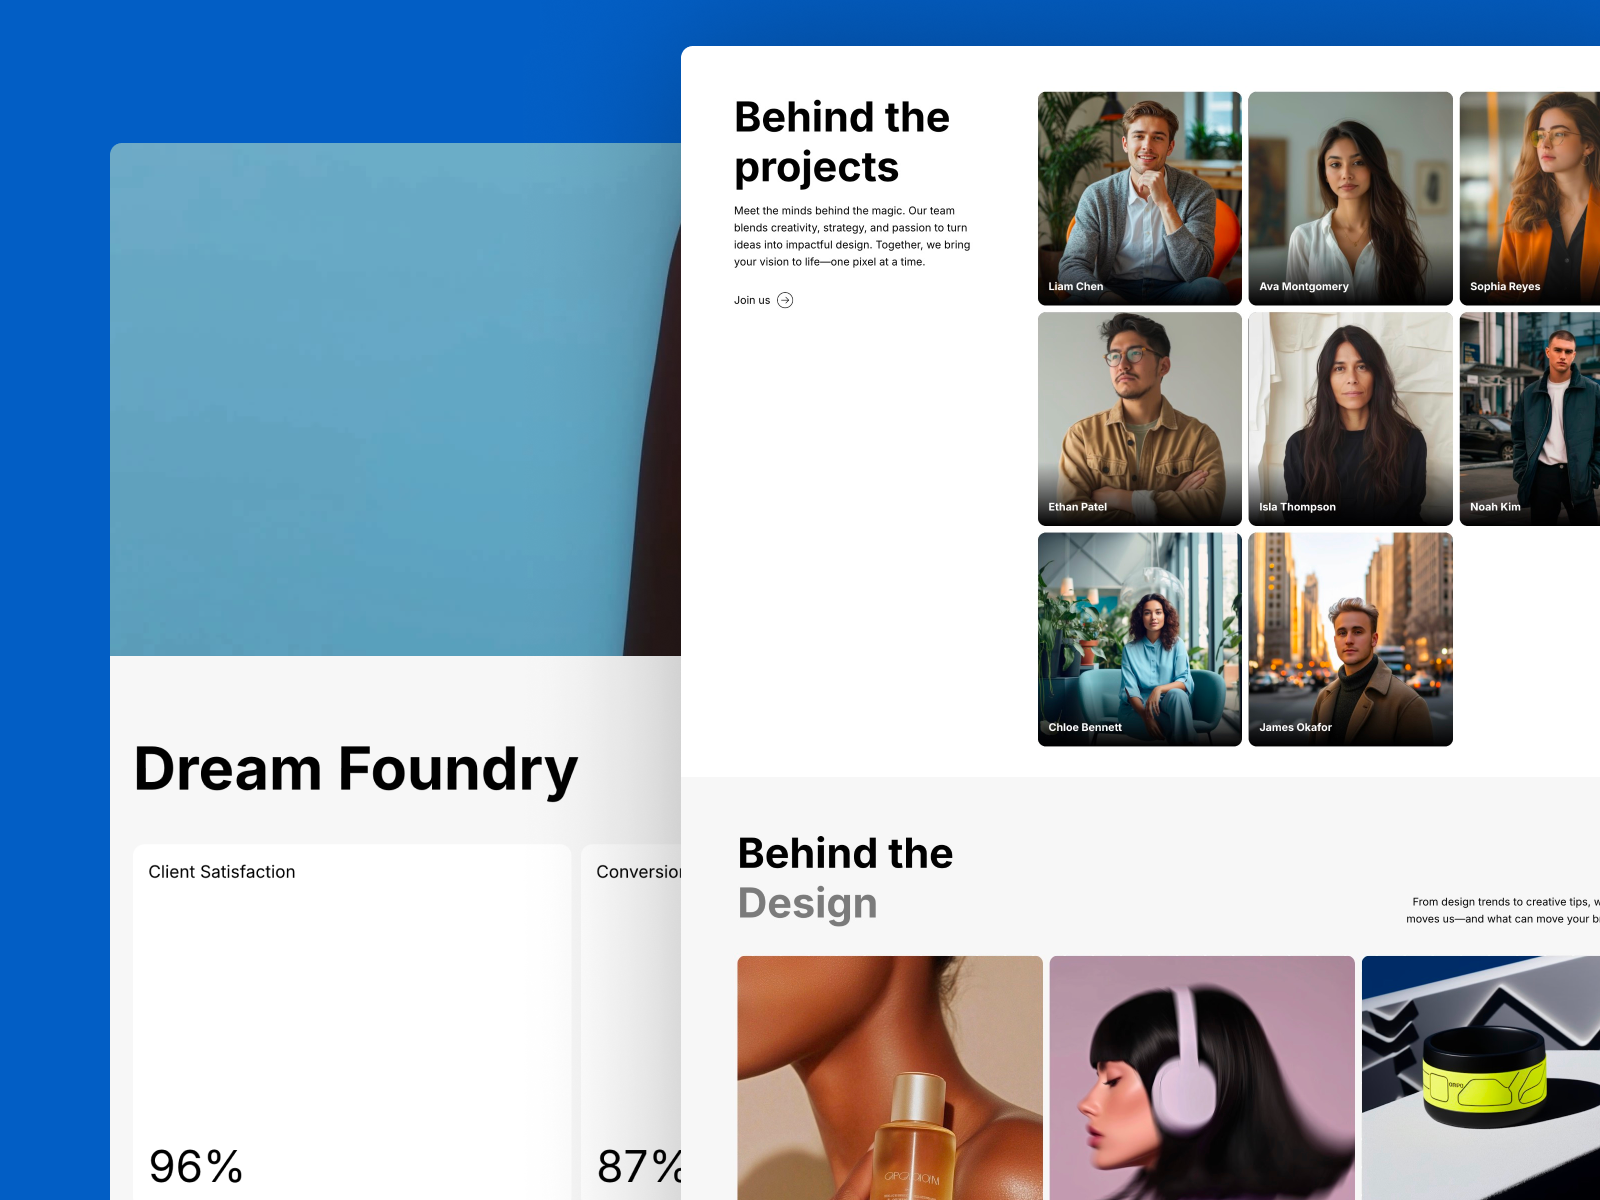Select Isla Thompson's portrait
The height and width of the screenshot is (1200, 1600).
point(1350,418)
